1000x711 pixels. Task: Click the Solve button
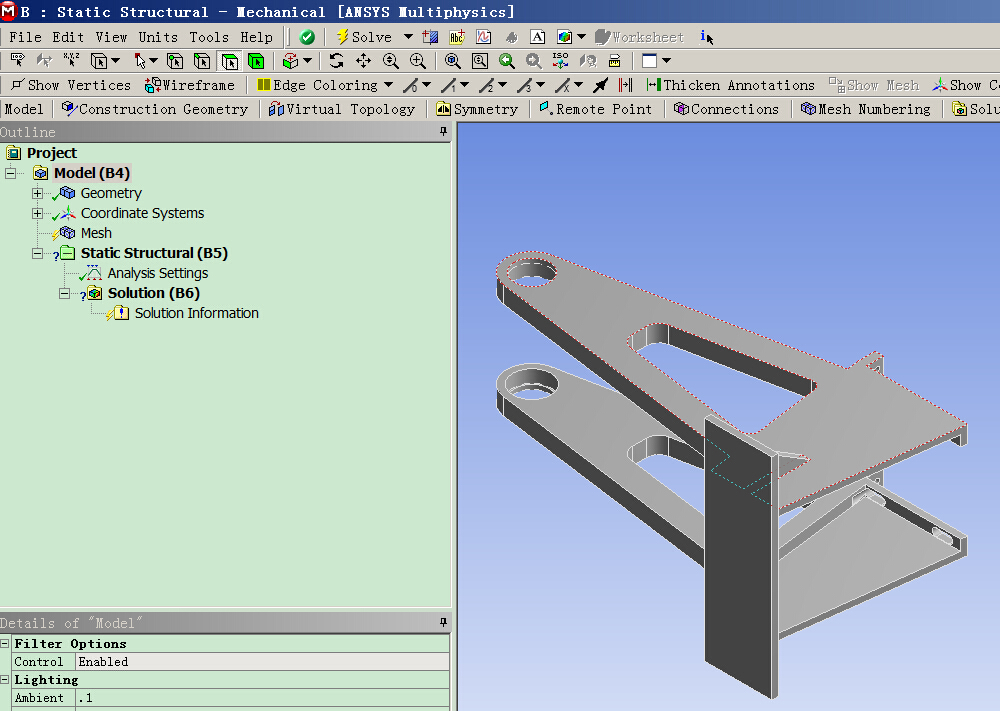point(364,37)
